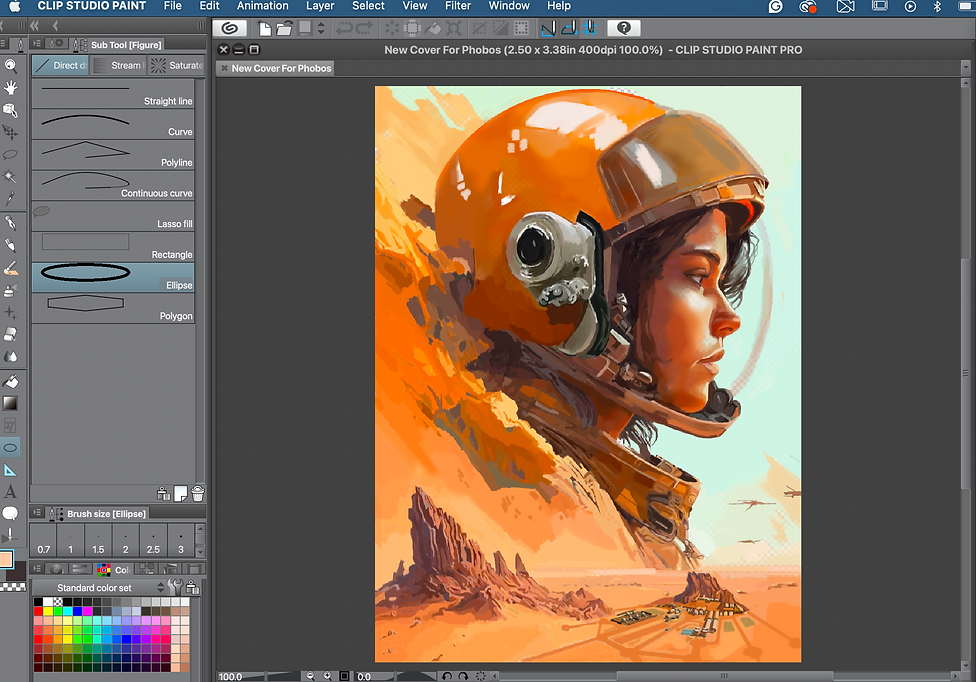
Task: Select the Zoom magnifier tool
Action: click(10, 66)
